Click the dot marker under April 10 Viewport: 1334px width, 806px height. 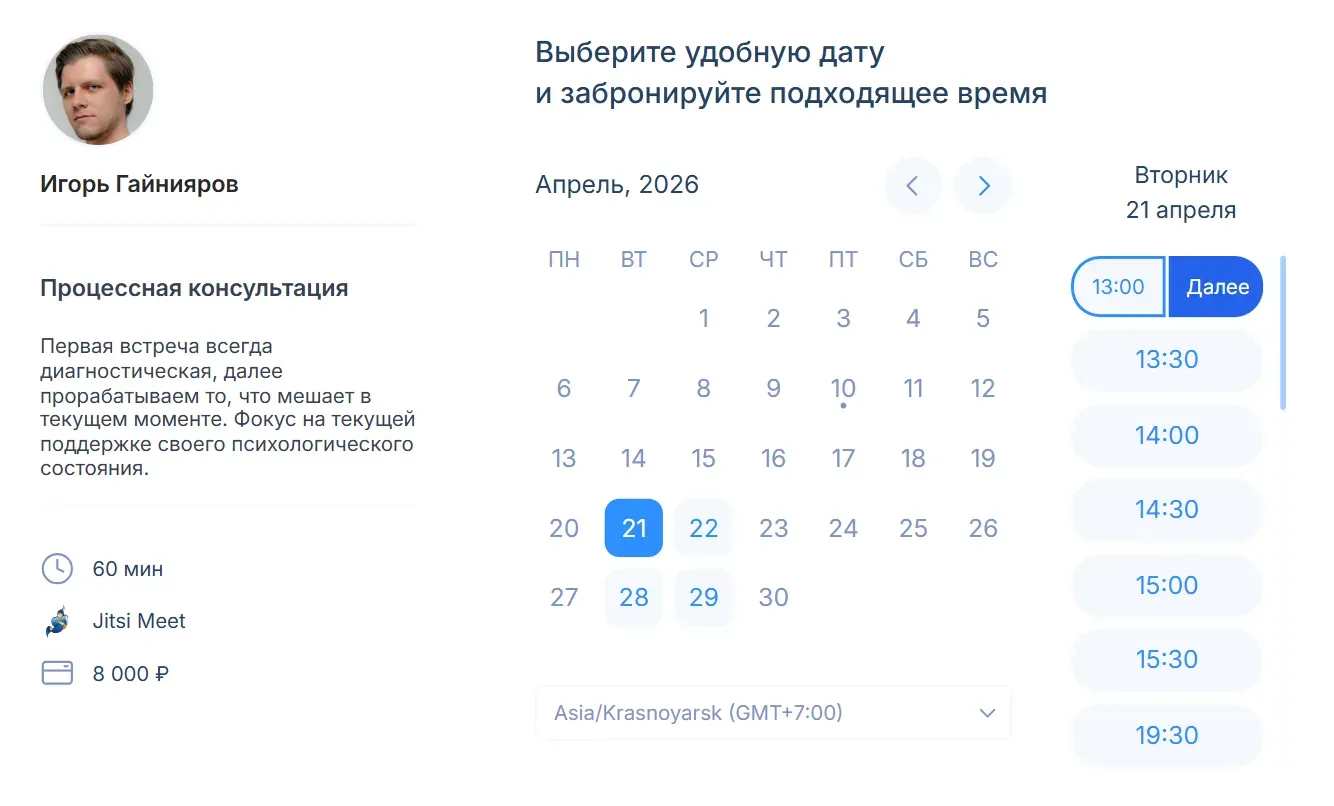pyautogui.click(x=843, y=405)
